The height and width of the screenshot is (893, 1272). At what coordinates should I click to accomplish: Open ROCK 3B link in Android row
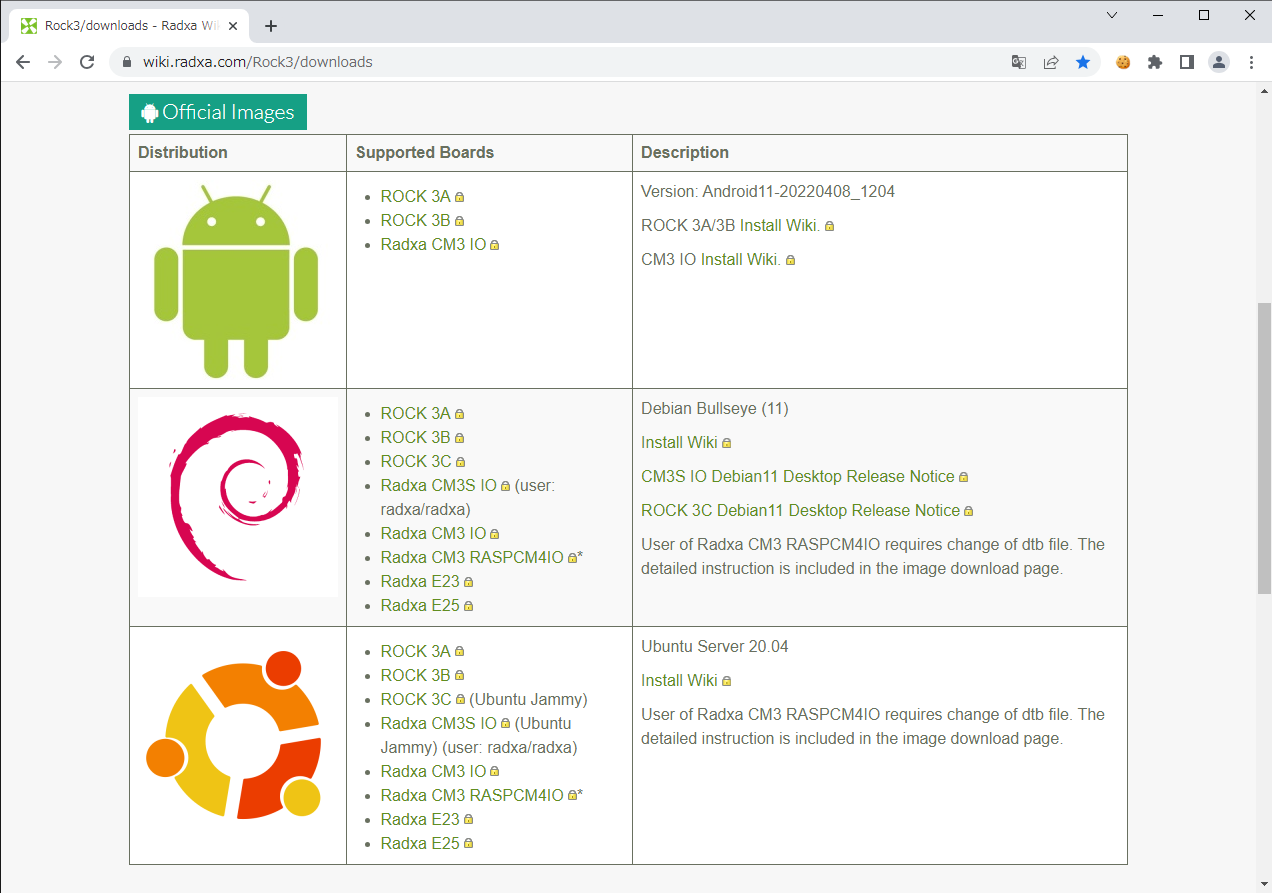click(416, 220)
